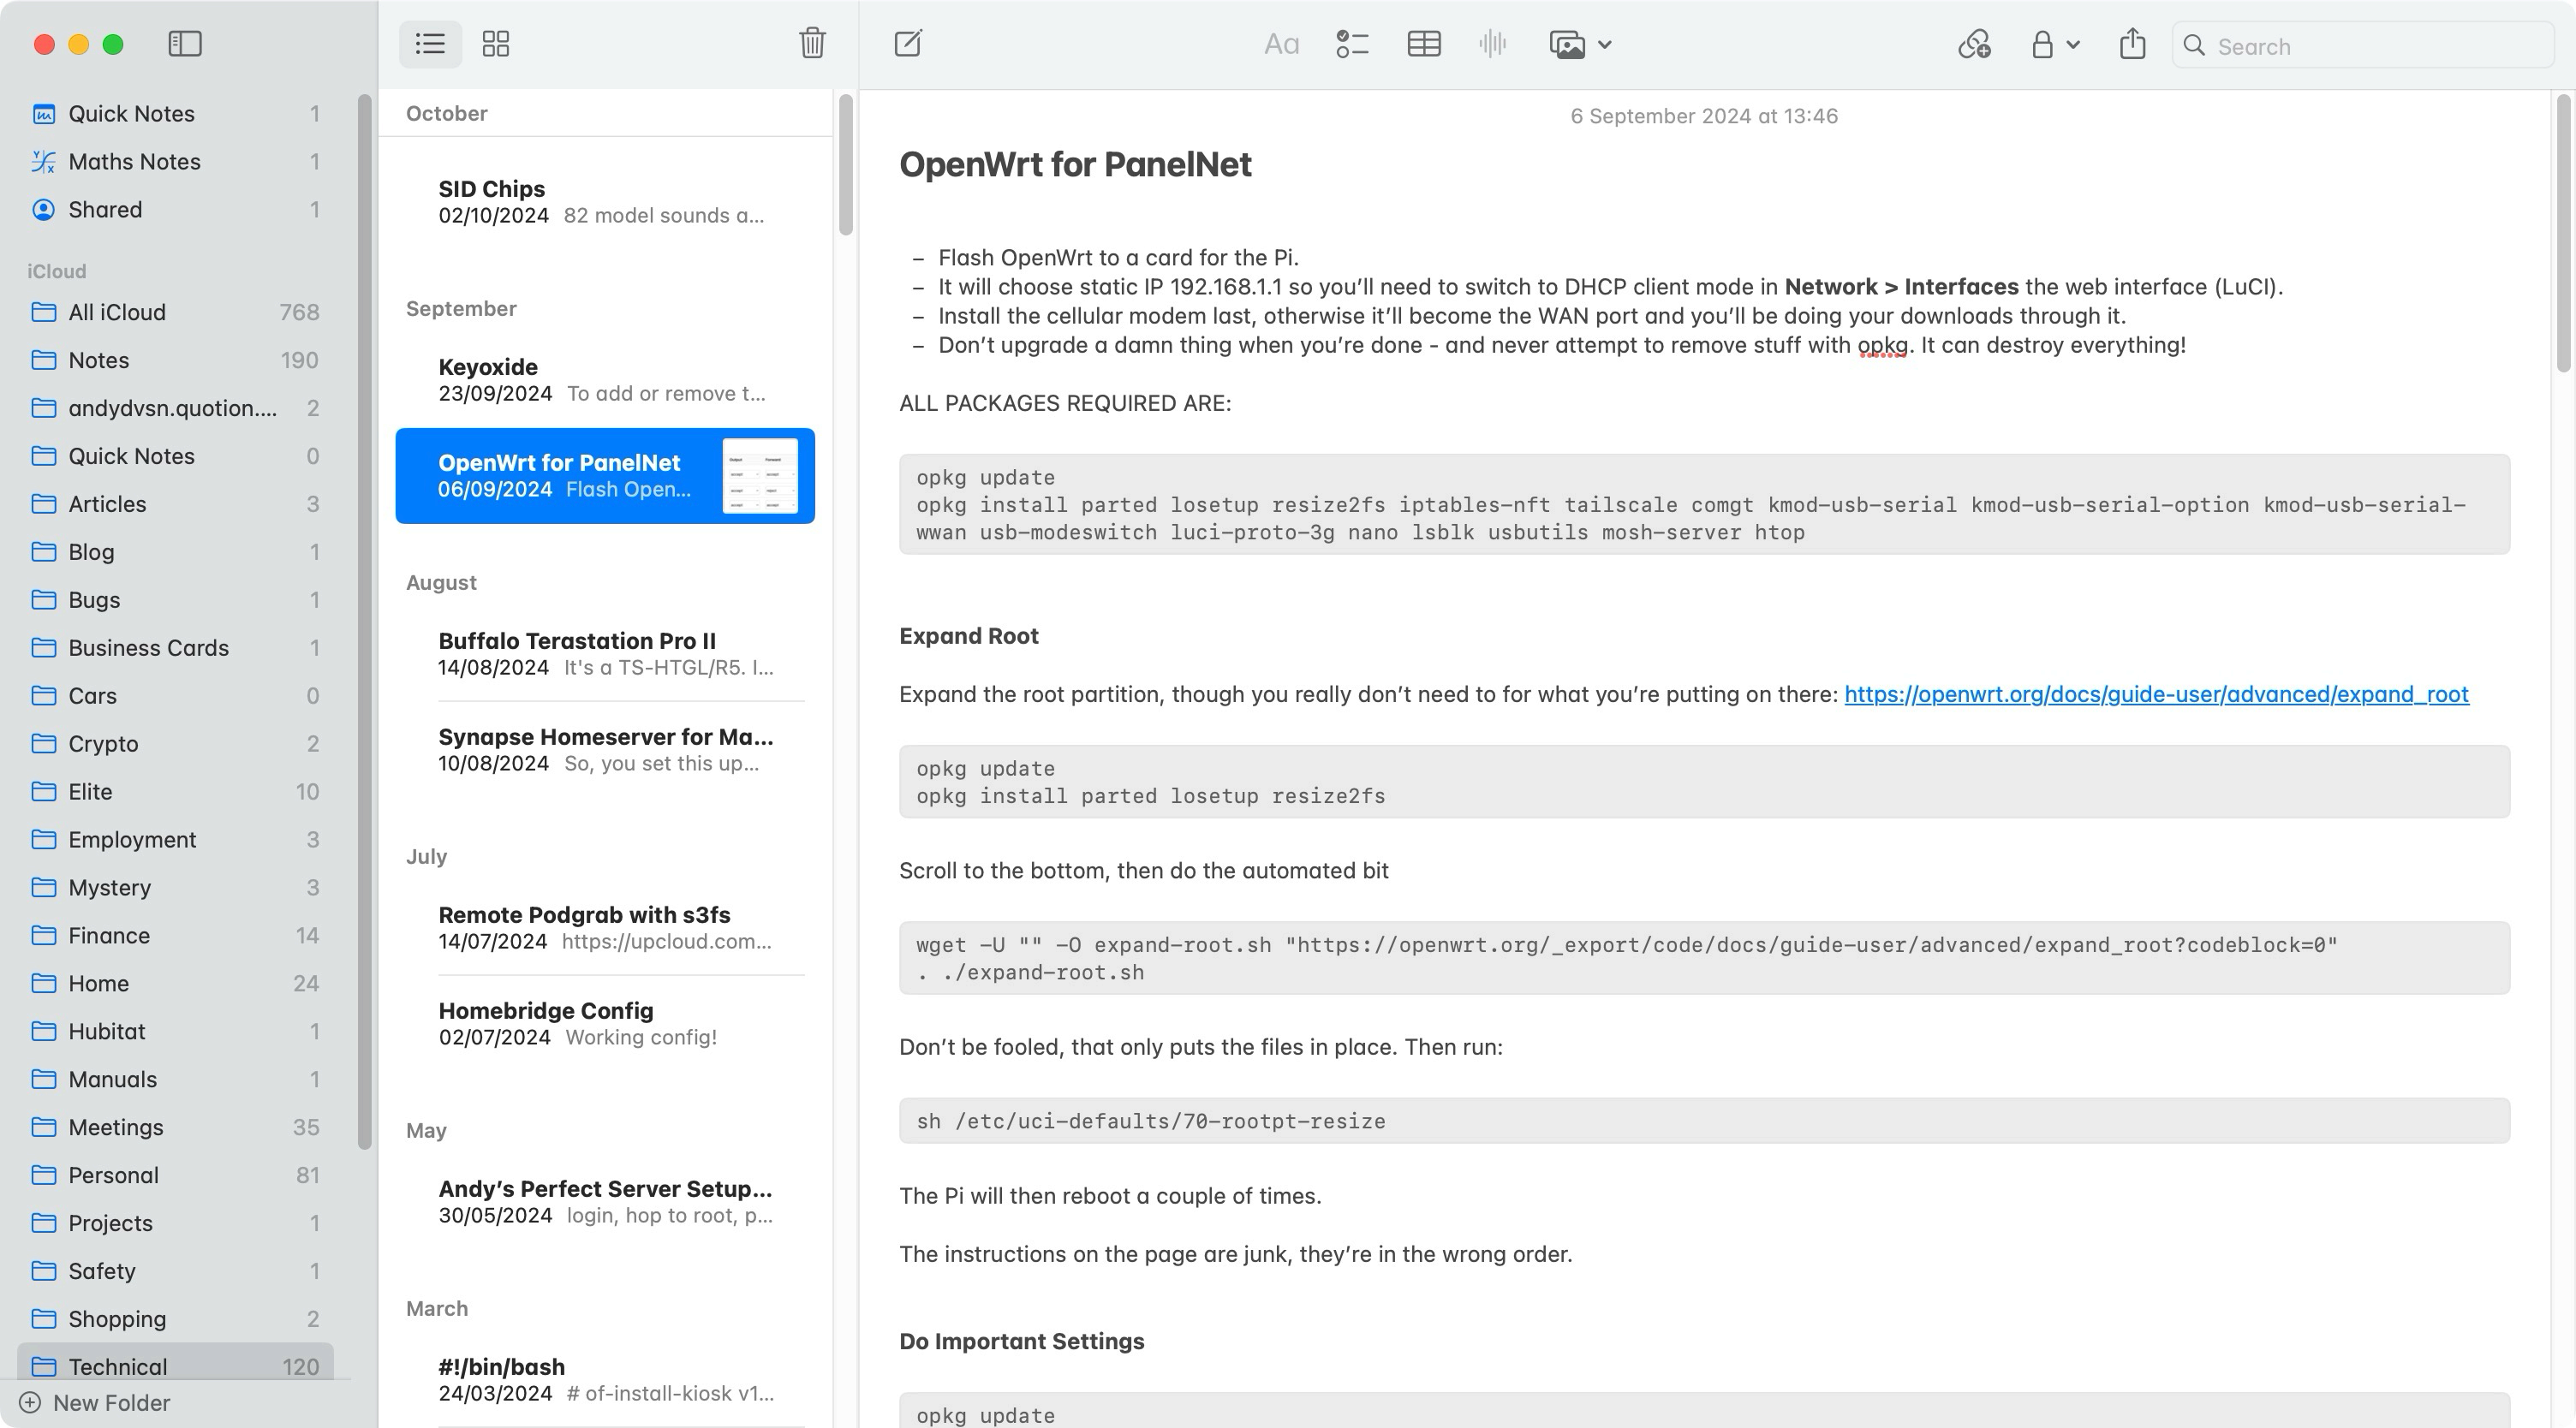This screenshot has width=2576, height=1428.
Task: Switch to gallery view
Action: click(x=496, y=44)
